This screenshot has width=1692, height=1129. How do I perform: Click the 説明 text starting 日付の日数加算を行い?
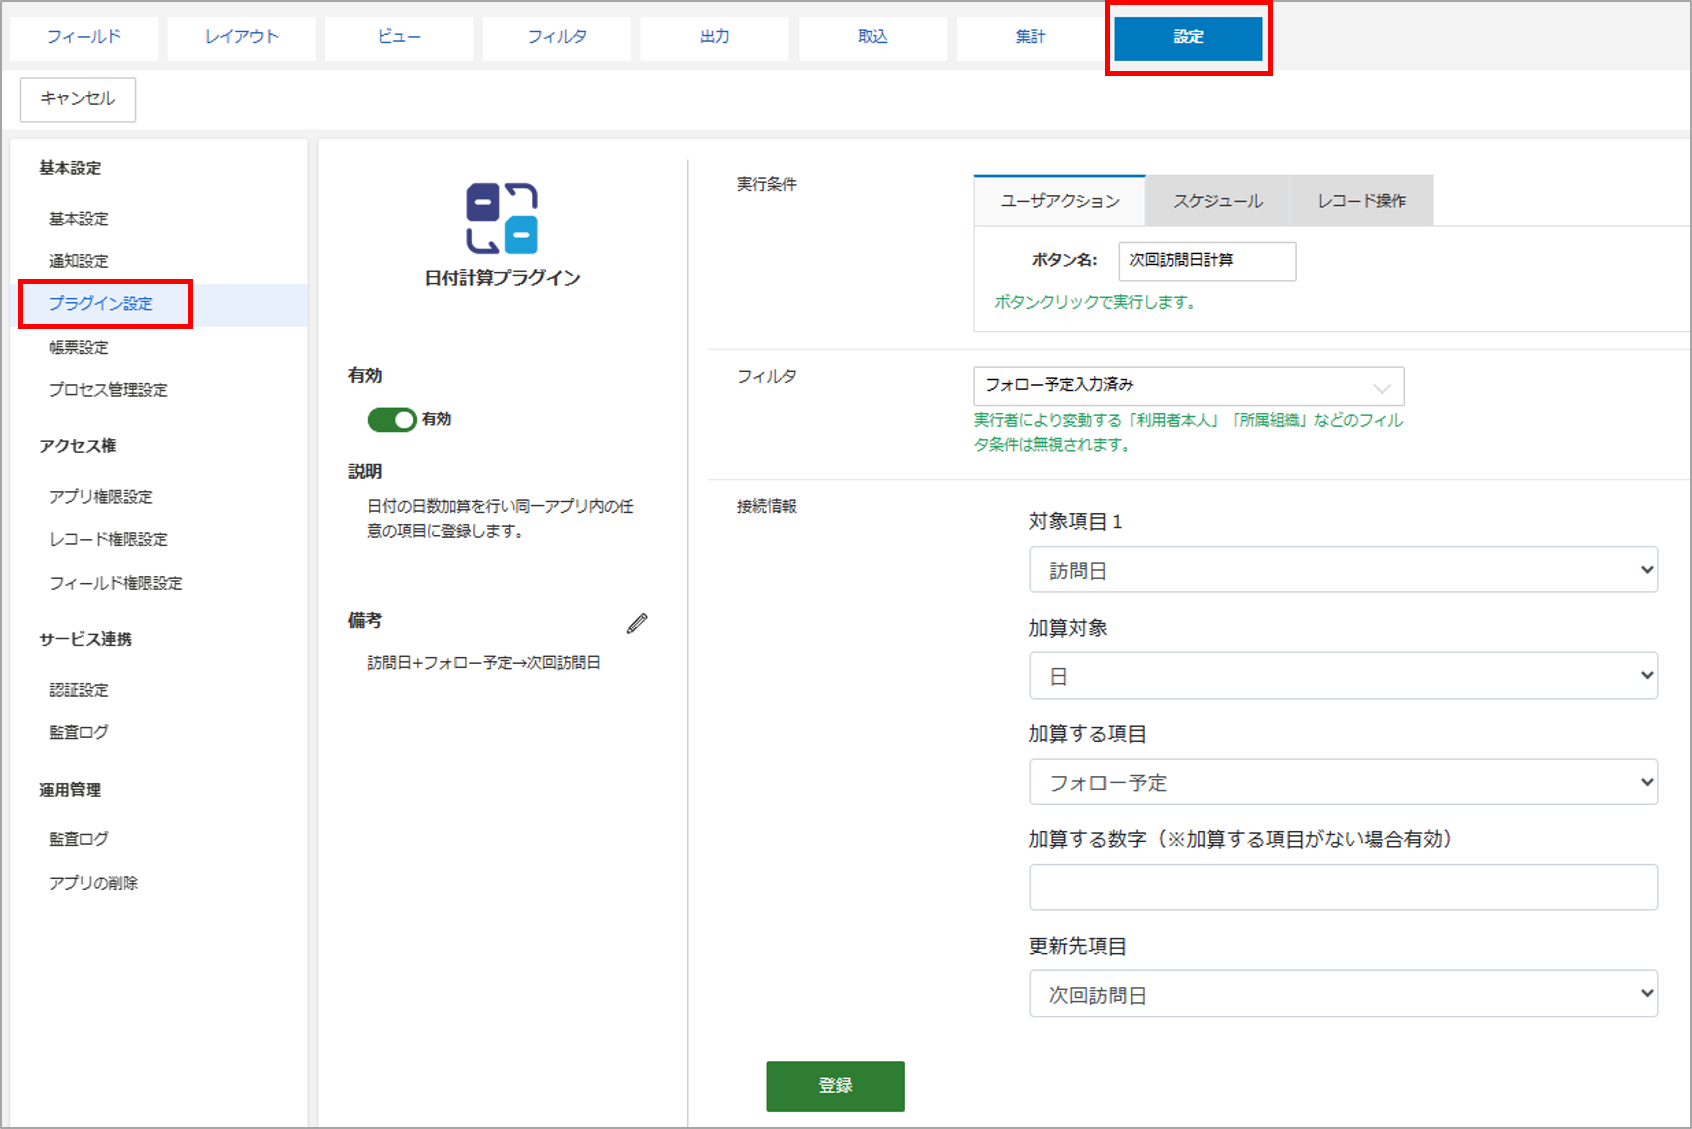(500, 519)
